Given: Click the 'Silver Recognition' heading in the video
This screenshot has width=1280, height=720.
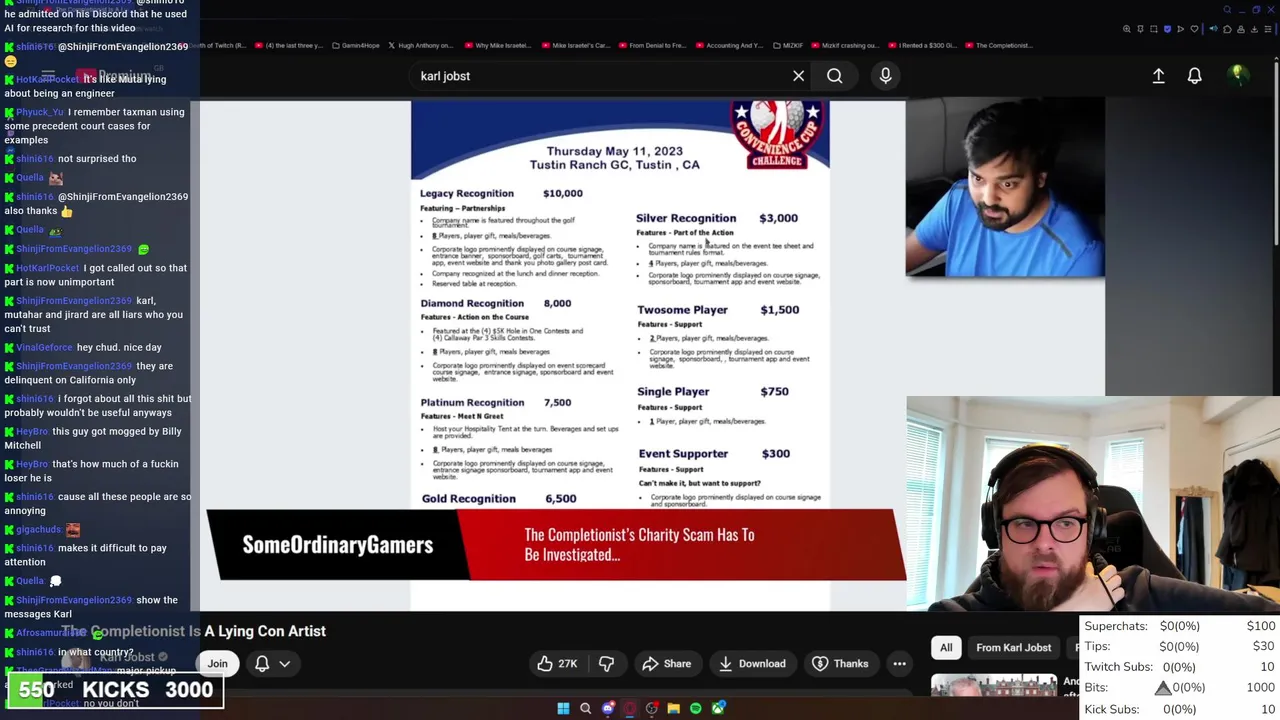Looking at the screenshot, I should [x=686, y=218].
